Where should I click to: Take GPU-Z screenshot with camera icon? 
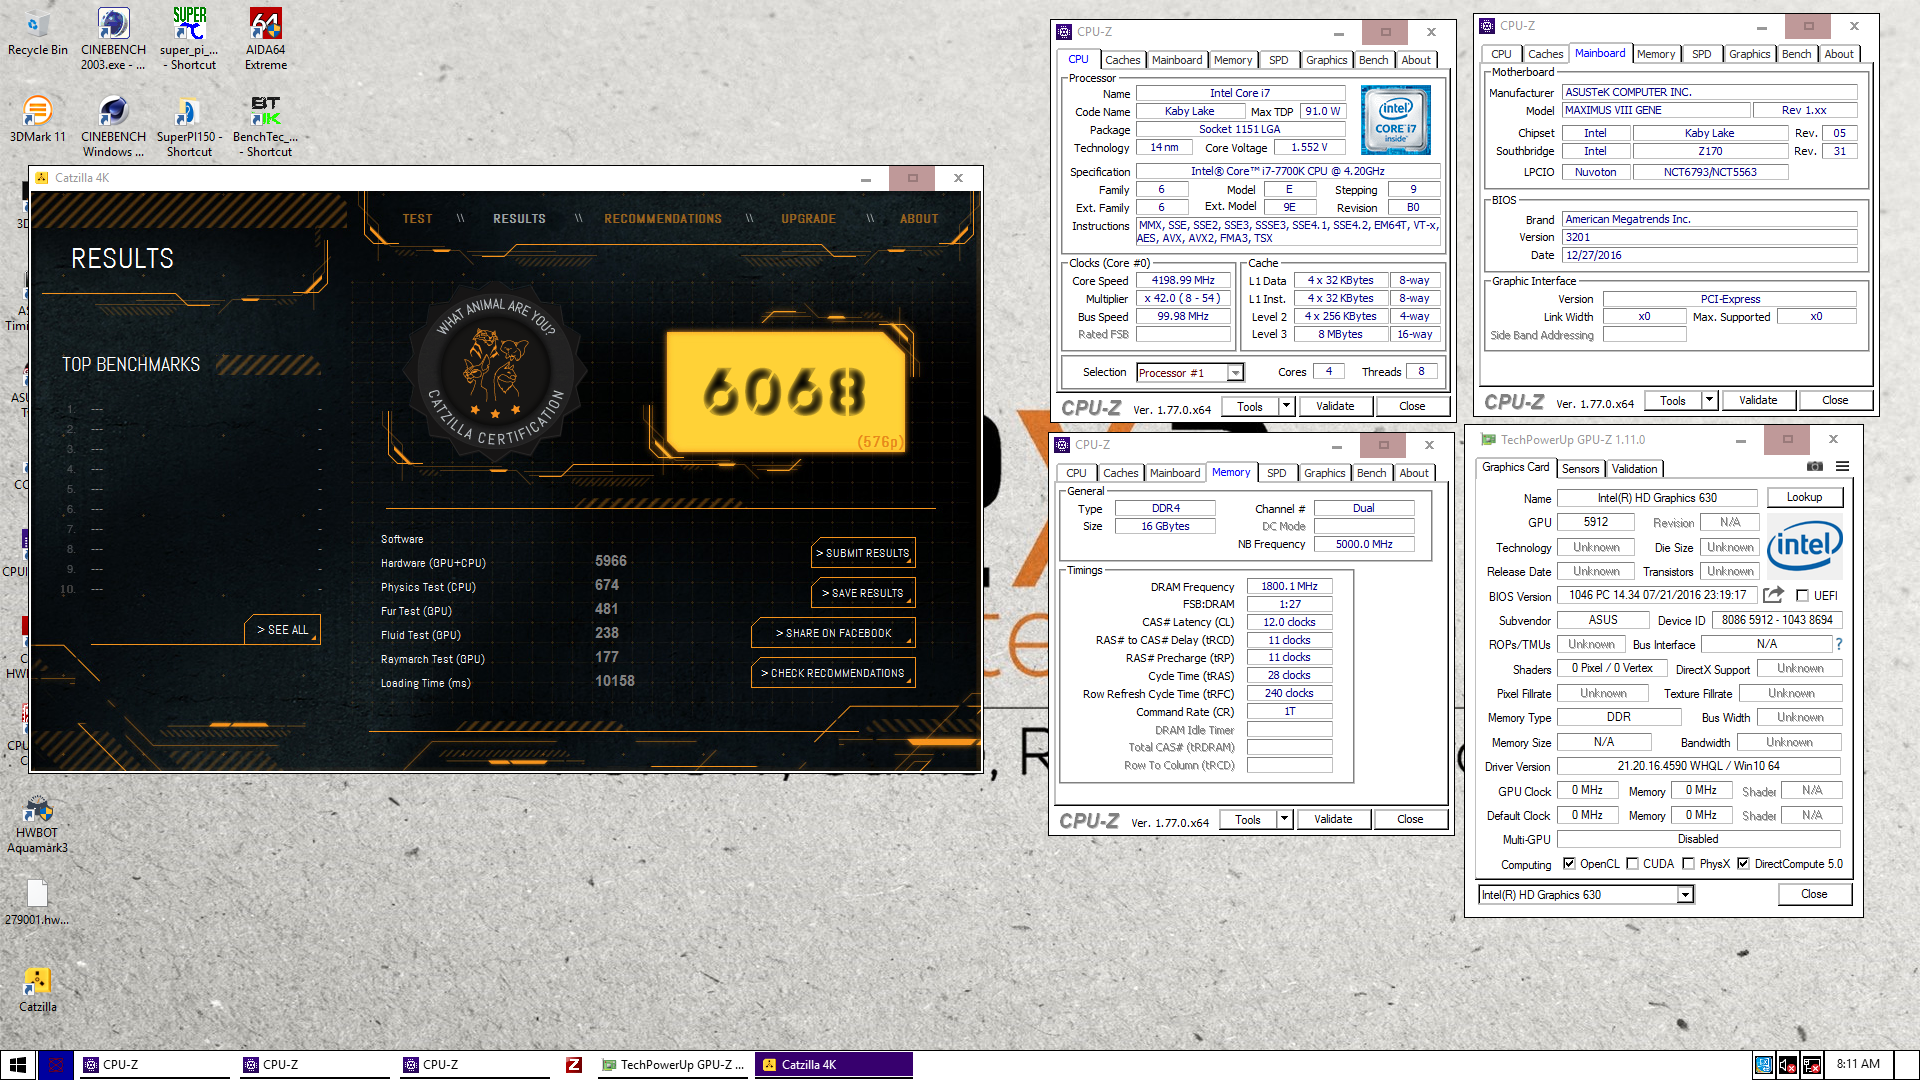coord(1814,466)
